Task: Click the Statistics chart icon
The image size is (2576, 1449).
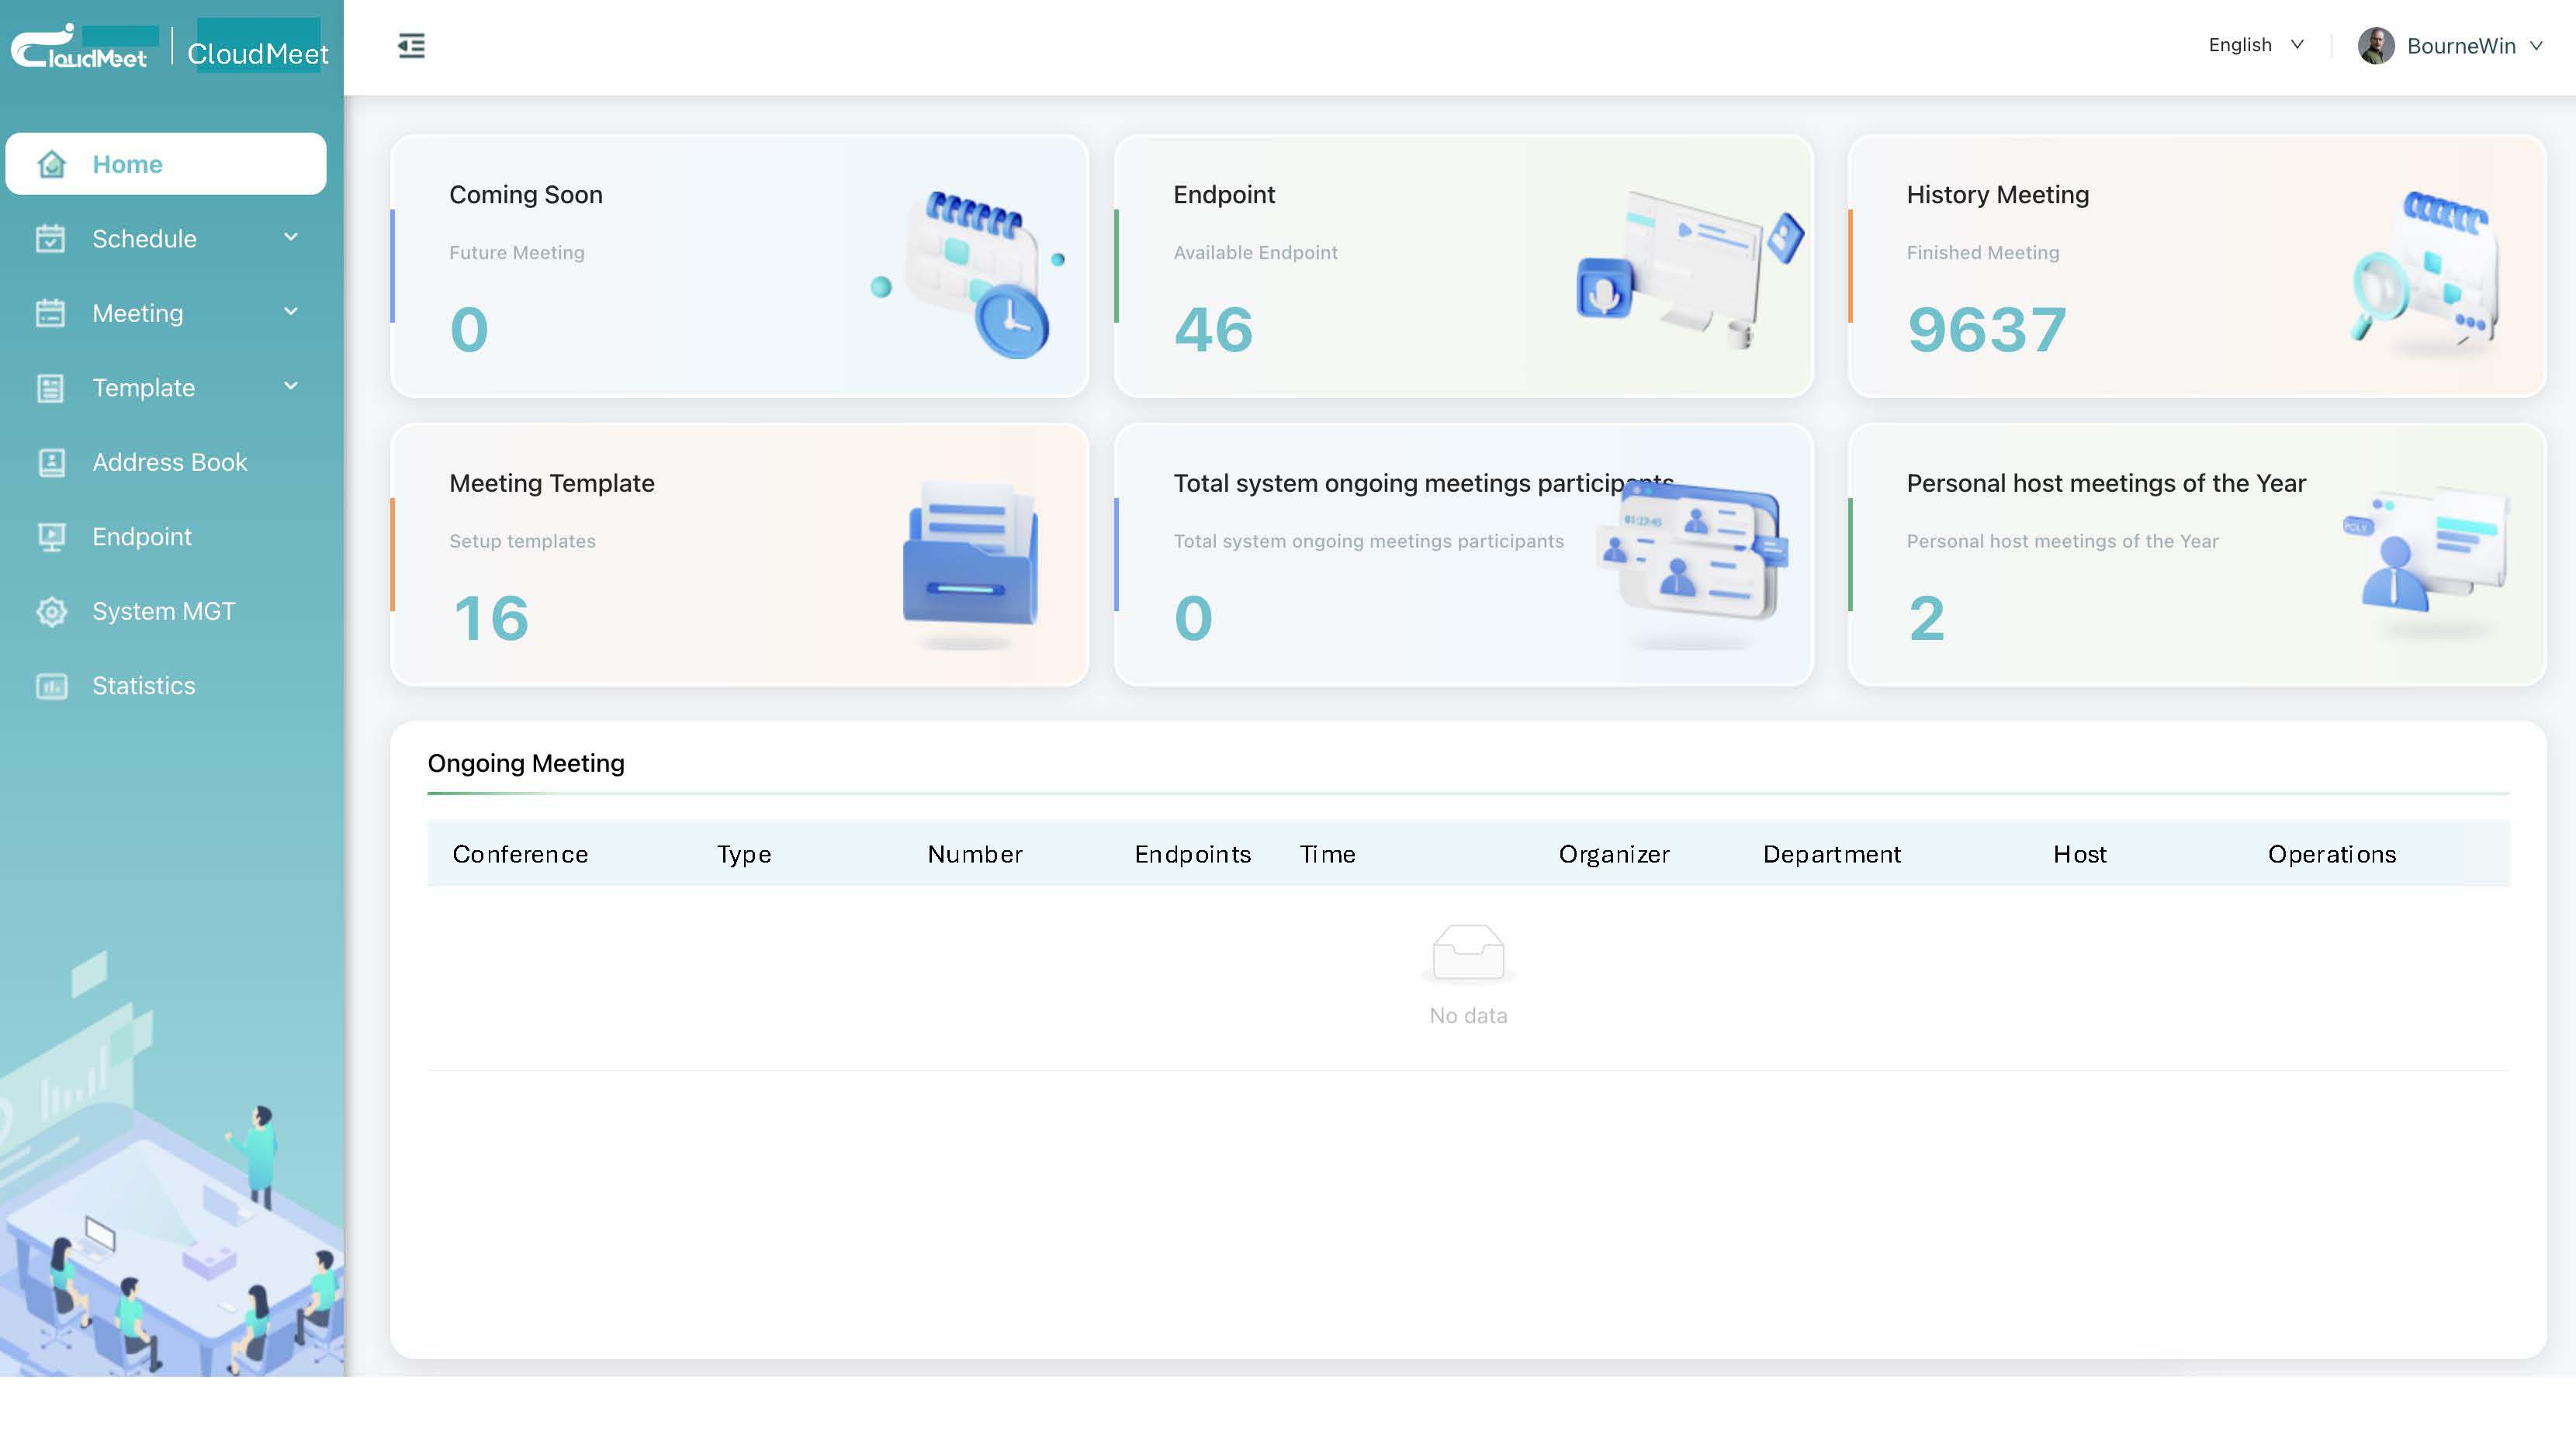Action: 51,686
